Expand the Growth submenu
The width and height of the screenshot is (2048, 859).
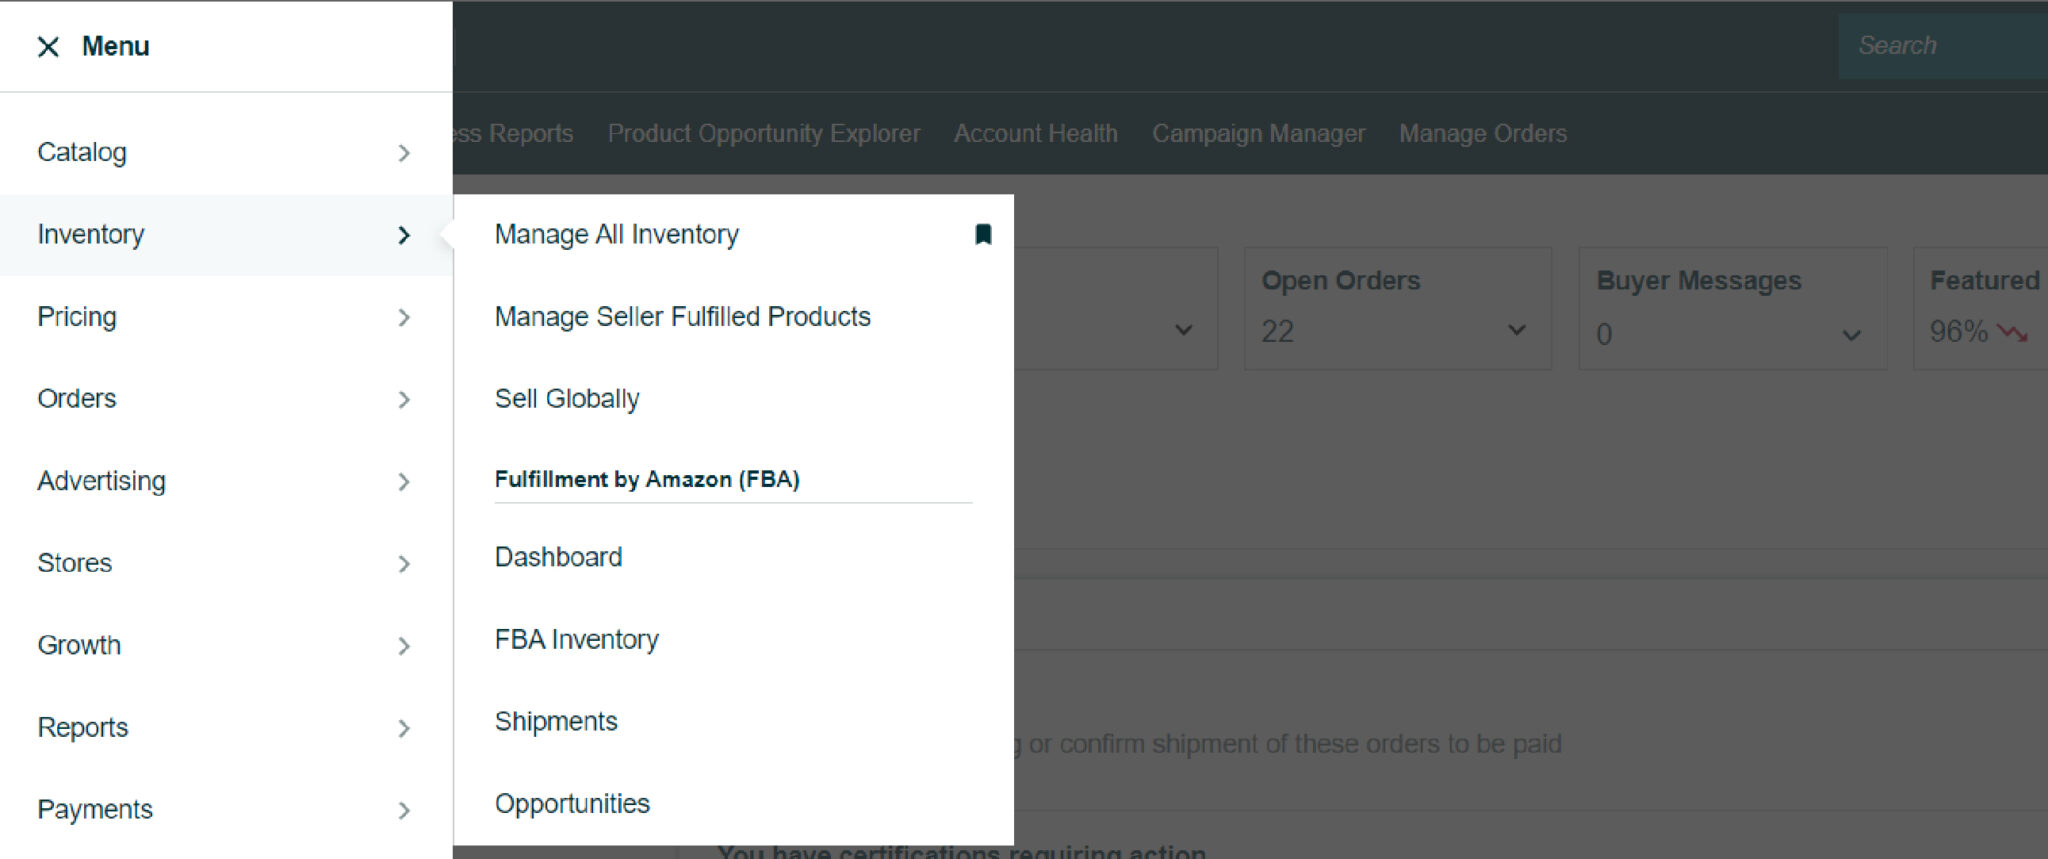[x=226, y=645]
